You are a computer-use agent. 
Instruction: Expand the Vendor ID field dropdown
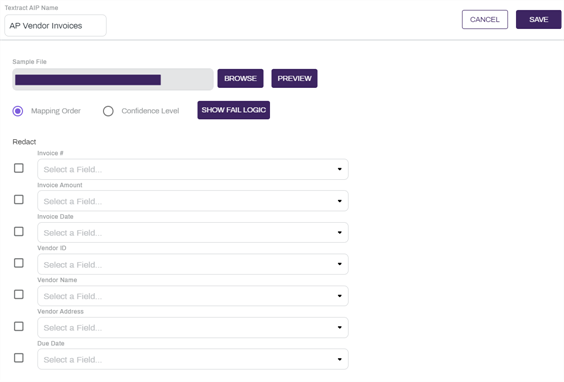(x=193, y=264)
